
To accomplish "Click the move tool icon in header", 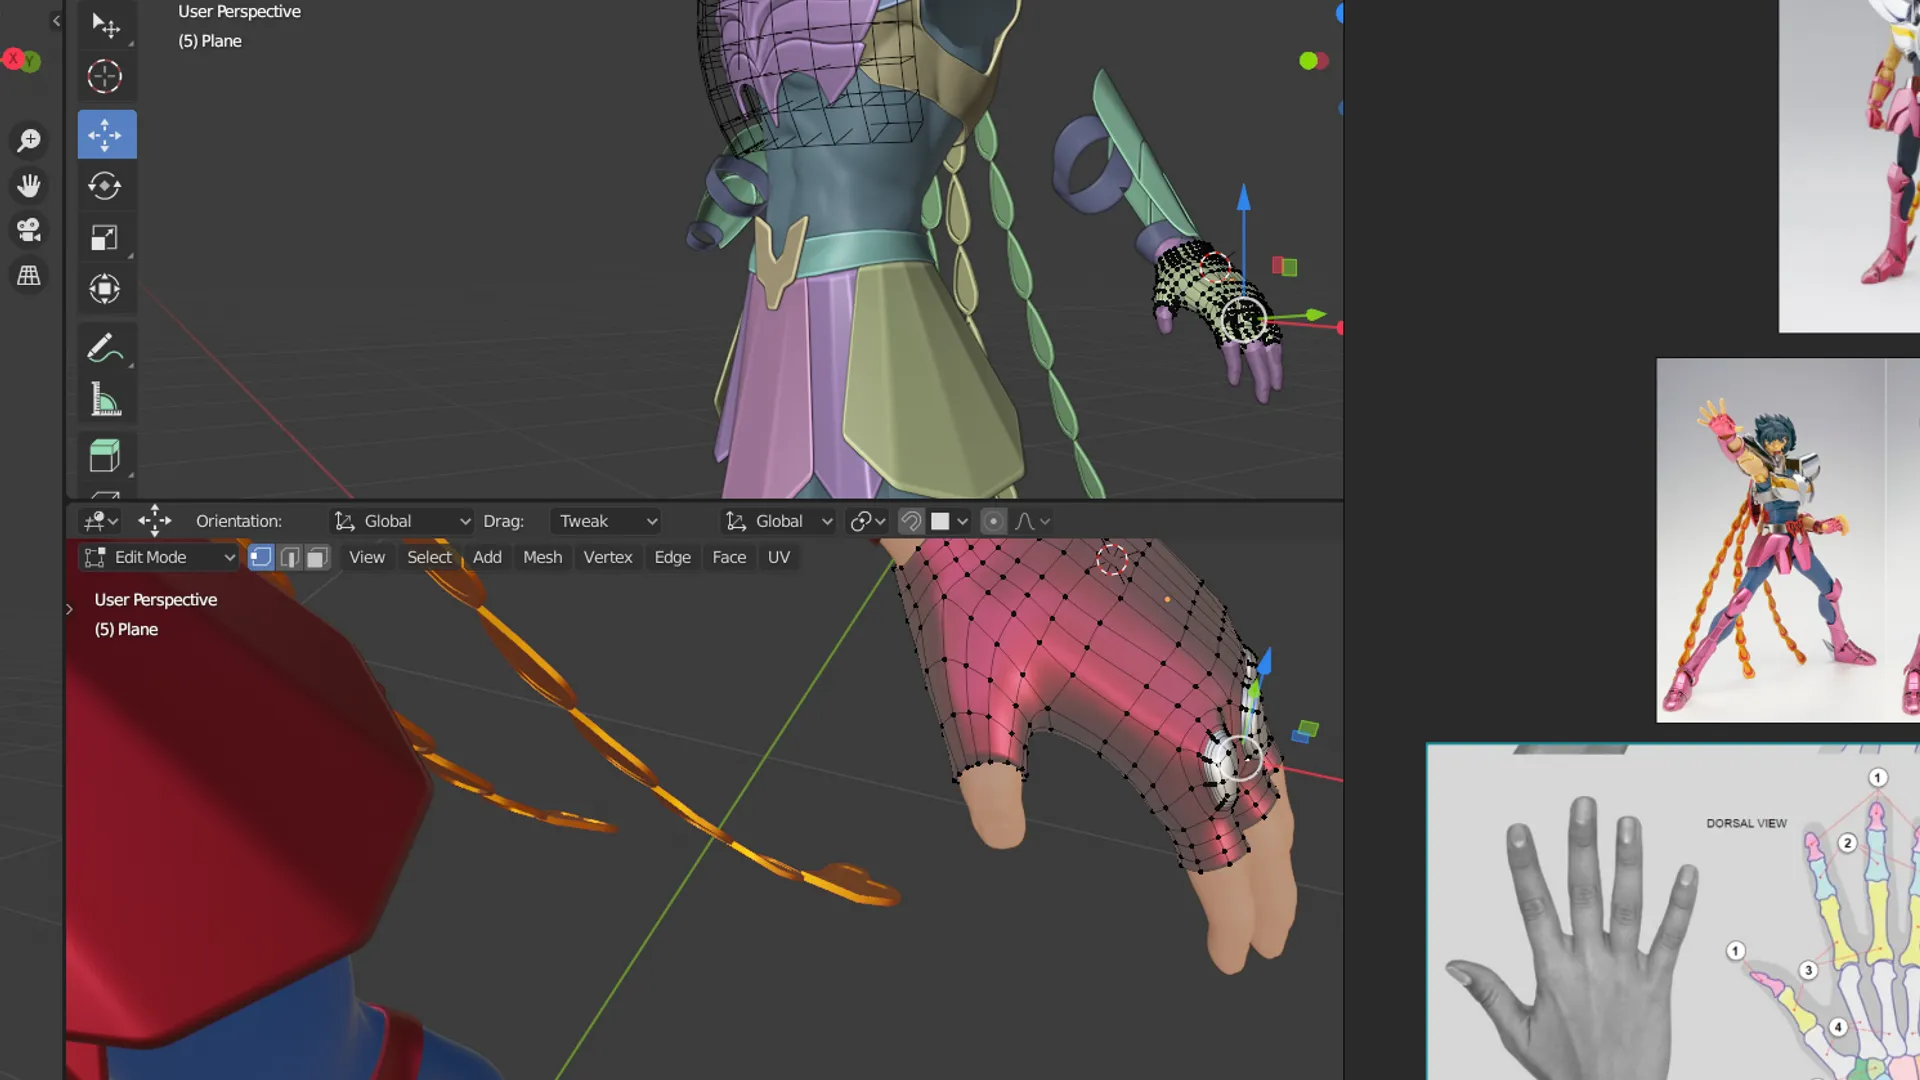I will (155, 521).
